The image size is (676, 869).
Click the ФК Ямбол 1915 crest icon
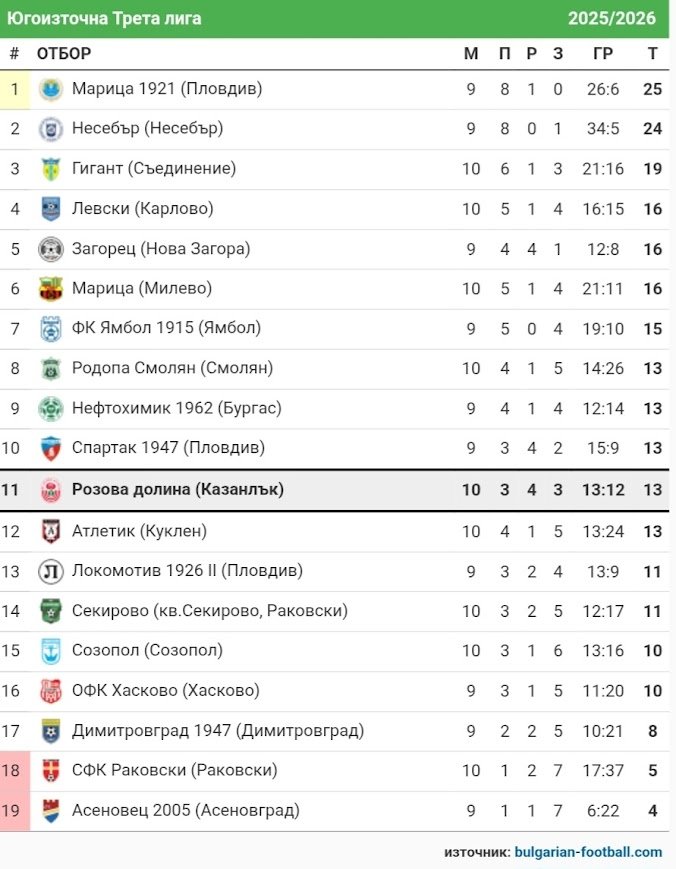[x=49, y=329]
